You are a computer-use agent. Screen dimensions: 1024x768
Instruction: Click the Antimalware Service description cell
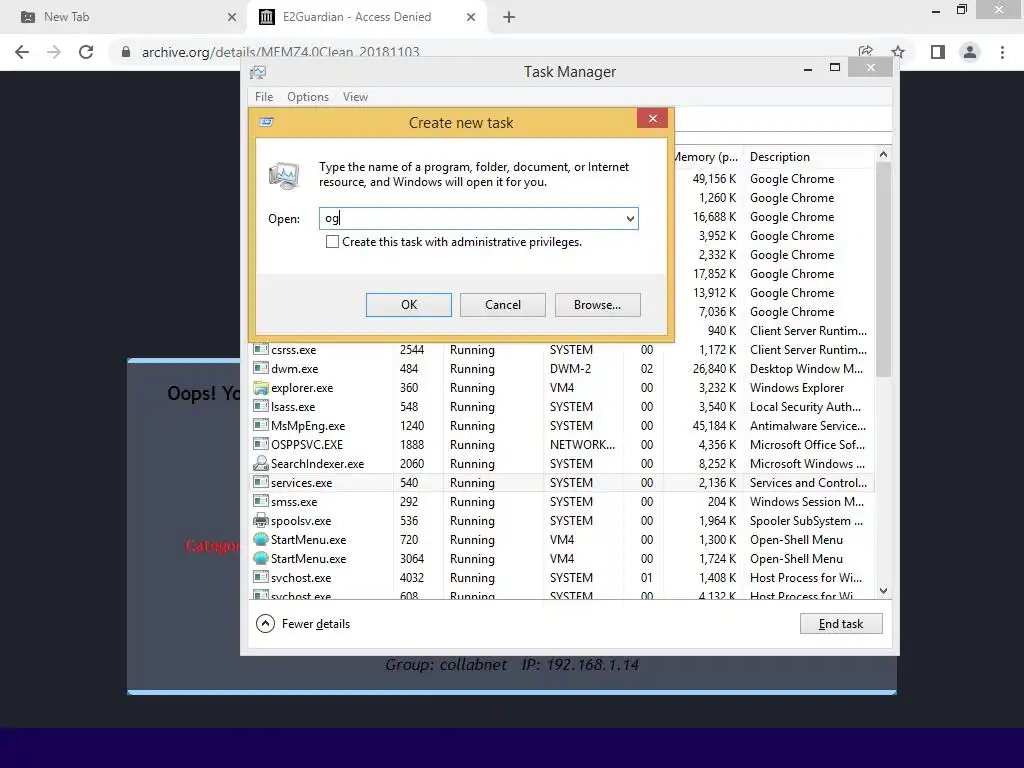808,425
